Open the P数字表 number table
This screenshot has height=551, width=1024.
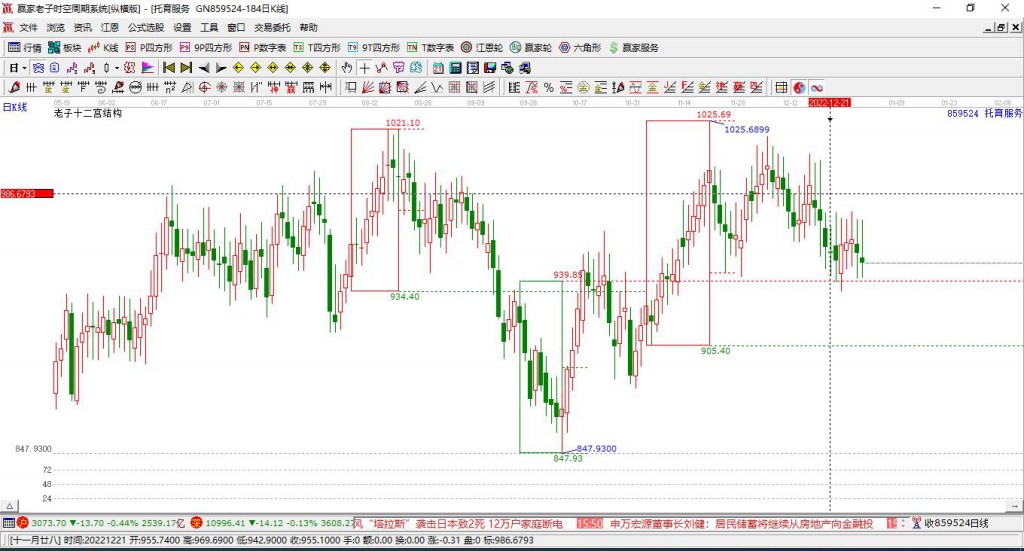pos(262,48)
